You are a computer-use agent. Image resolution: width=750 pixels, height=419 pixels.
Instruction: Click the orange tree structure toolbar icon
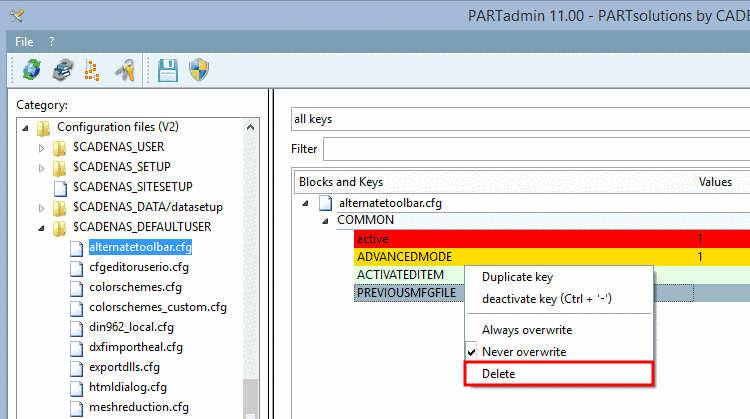click(92, 70)
